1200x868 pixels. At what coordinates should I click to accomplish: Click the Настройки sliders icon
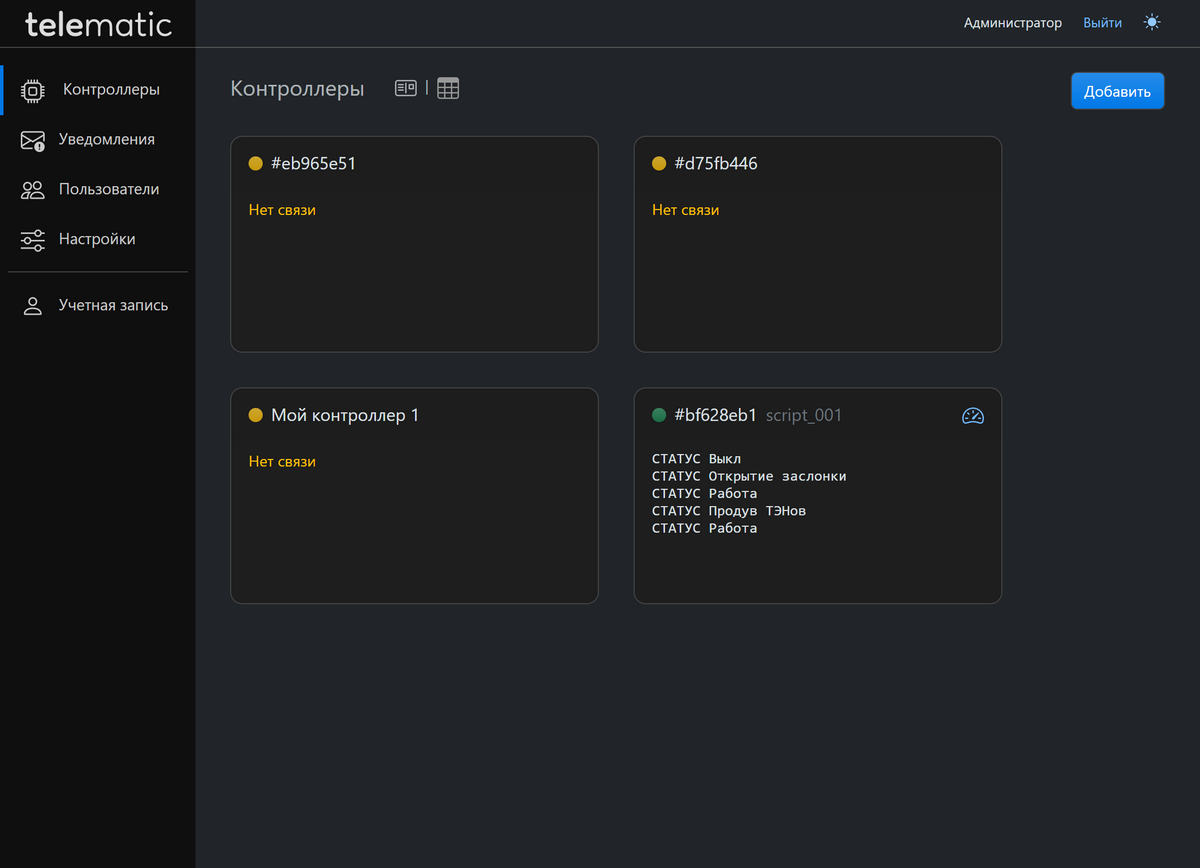[x=33, y=240]
